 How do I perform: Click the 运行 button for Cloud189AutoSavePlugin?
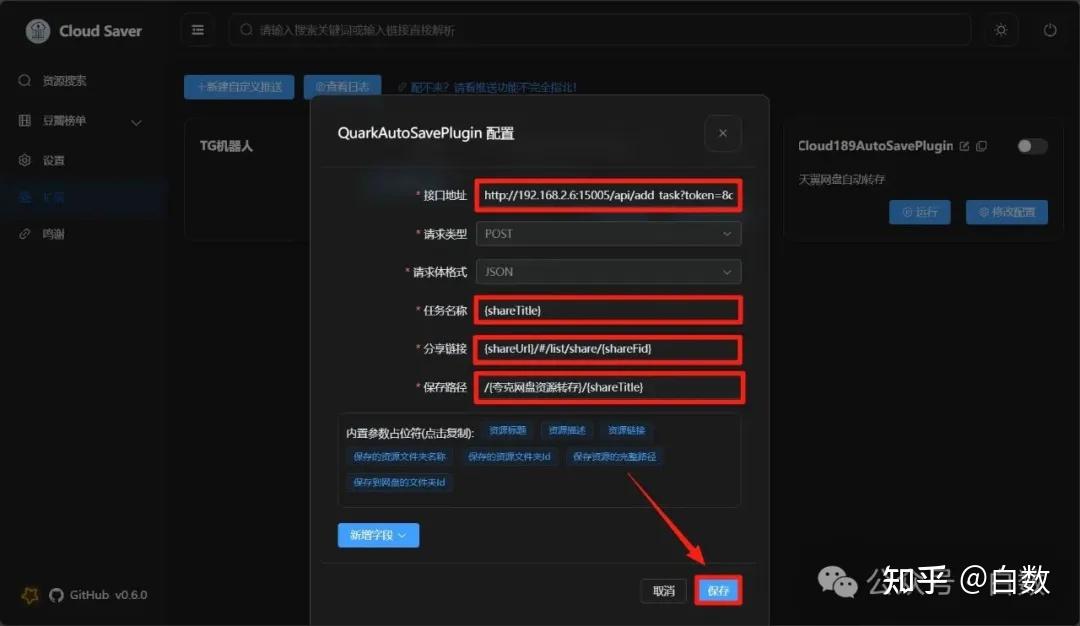[919, 212]
